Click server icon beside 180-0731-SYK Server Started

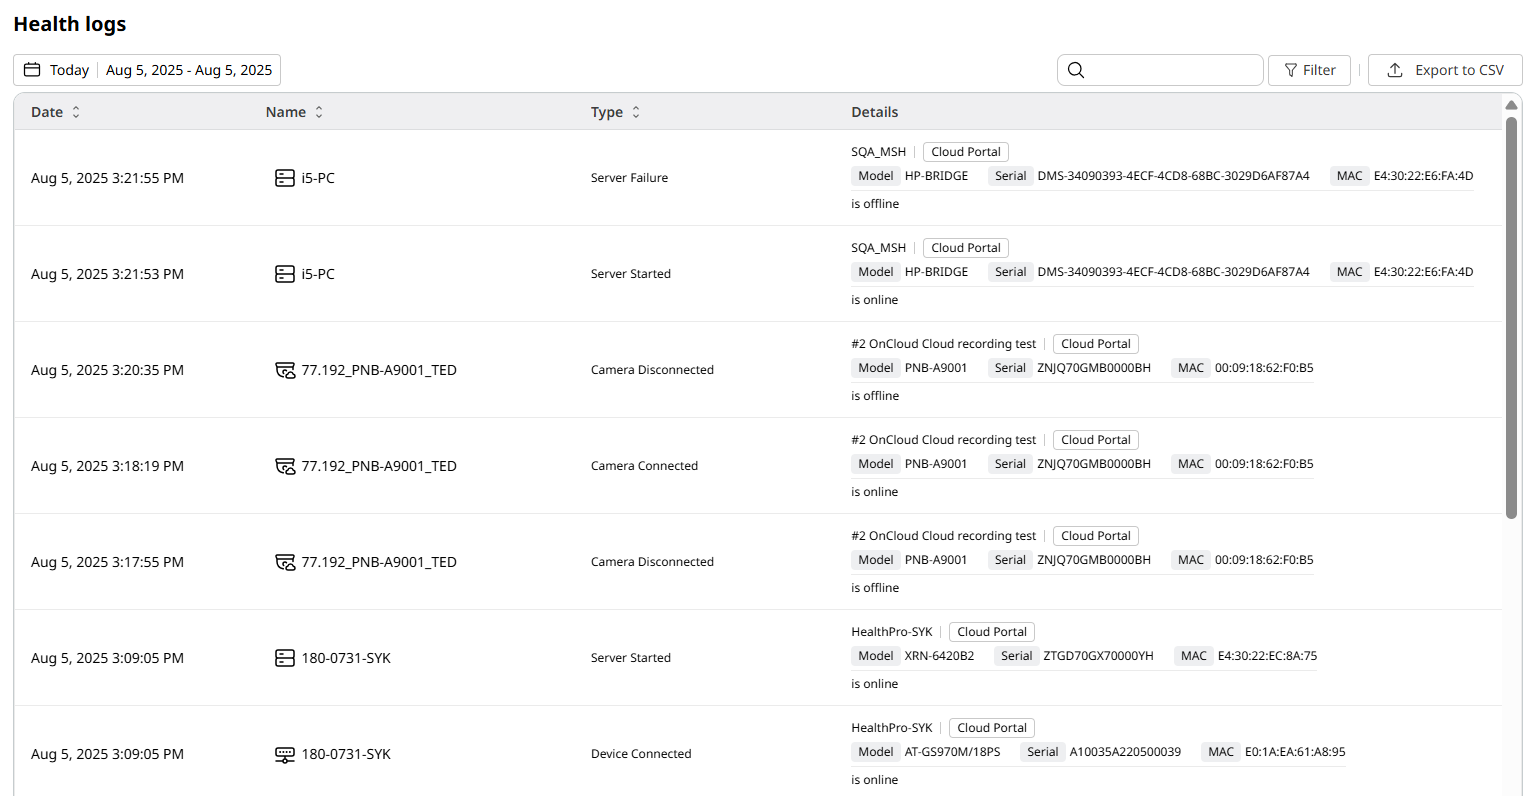tap(285, 658)
